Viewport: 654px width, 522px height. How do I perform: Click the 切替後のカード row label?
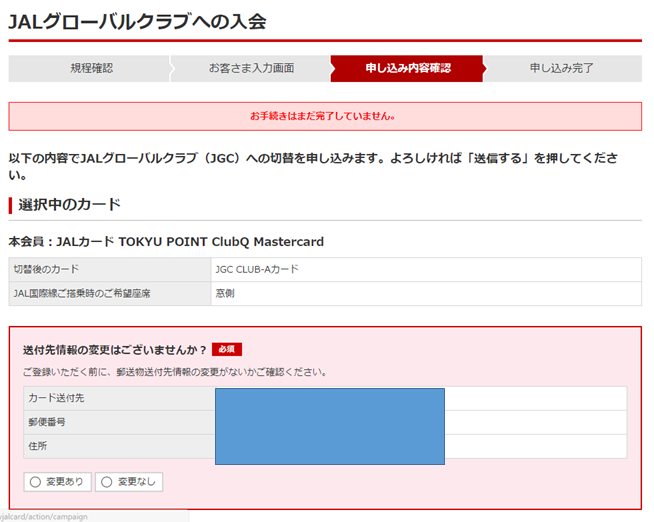click(x=46, y=269)
